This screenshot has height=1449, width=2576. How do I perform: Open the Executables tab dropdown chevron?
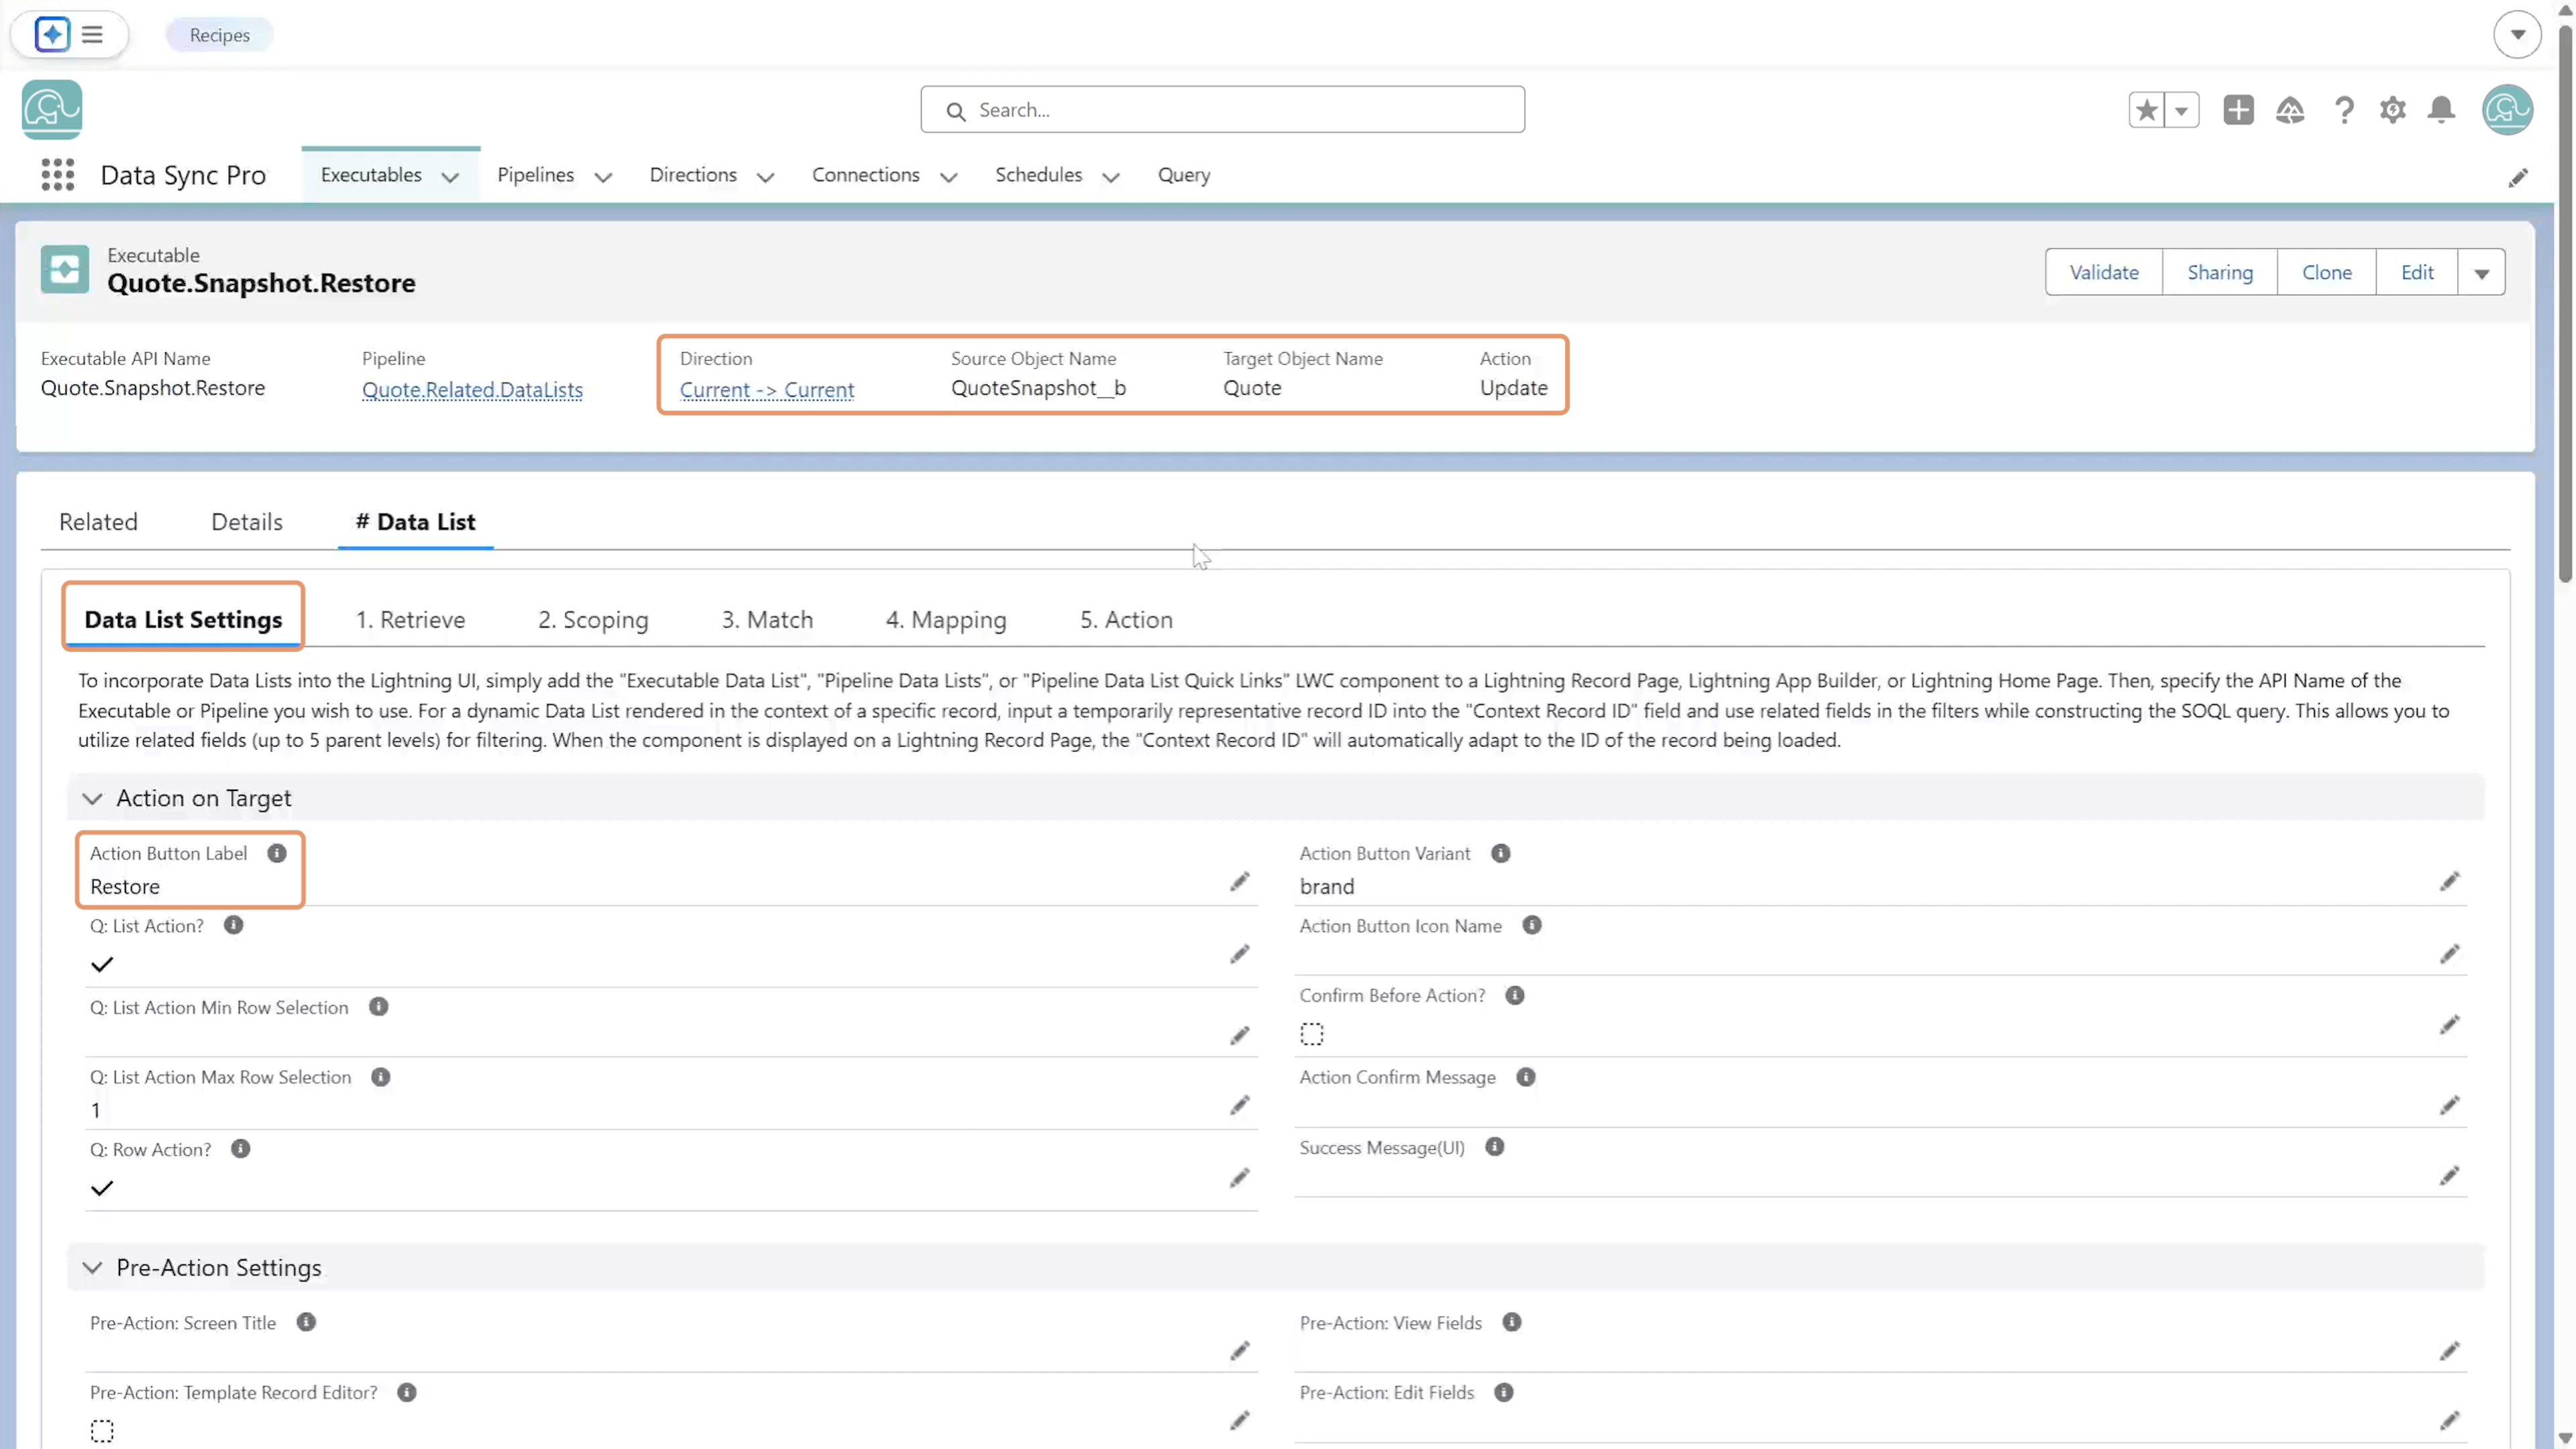tap(450, 177)
